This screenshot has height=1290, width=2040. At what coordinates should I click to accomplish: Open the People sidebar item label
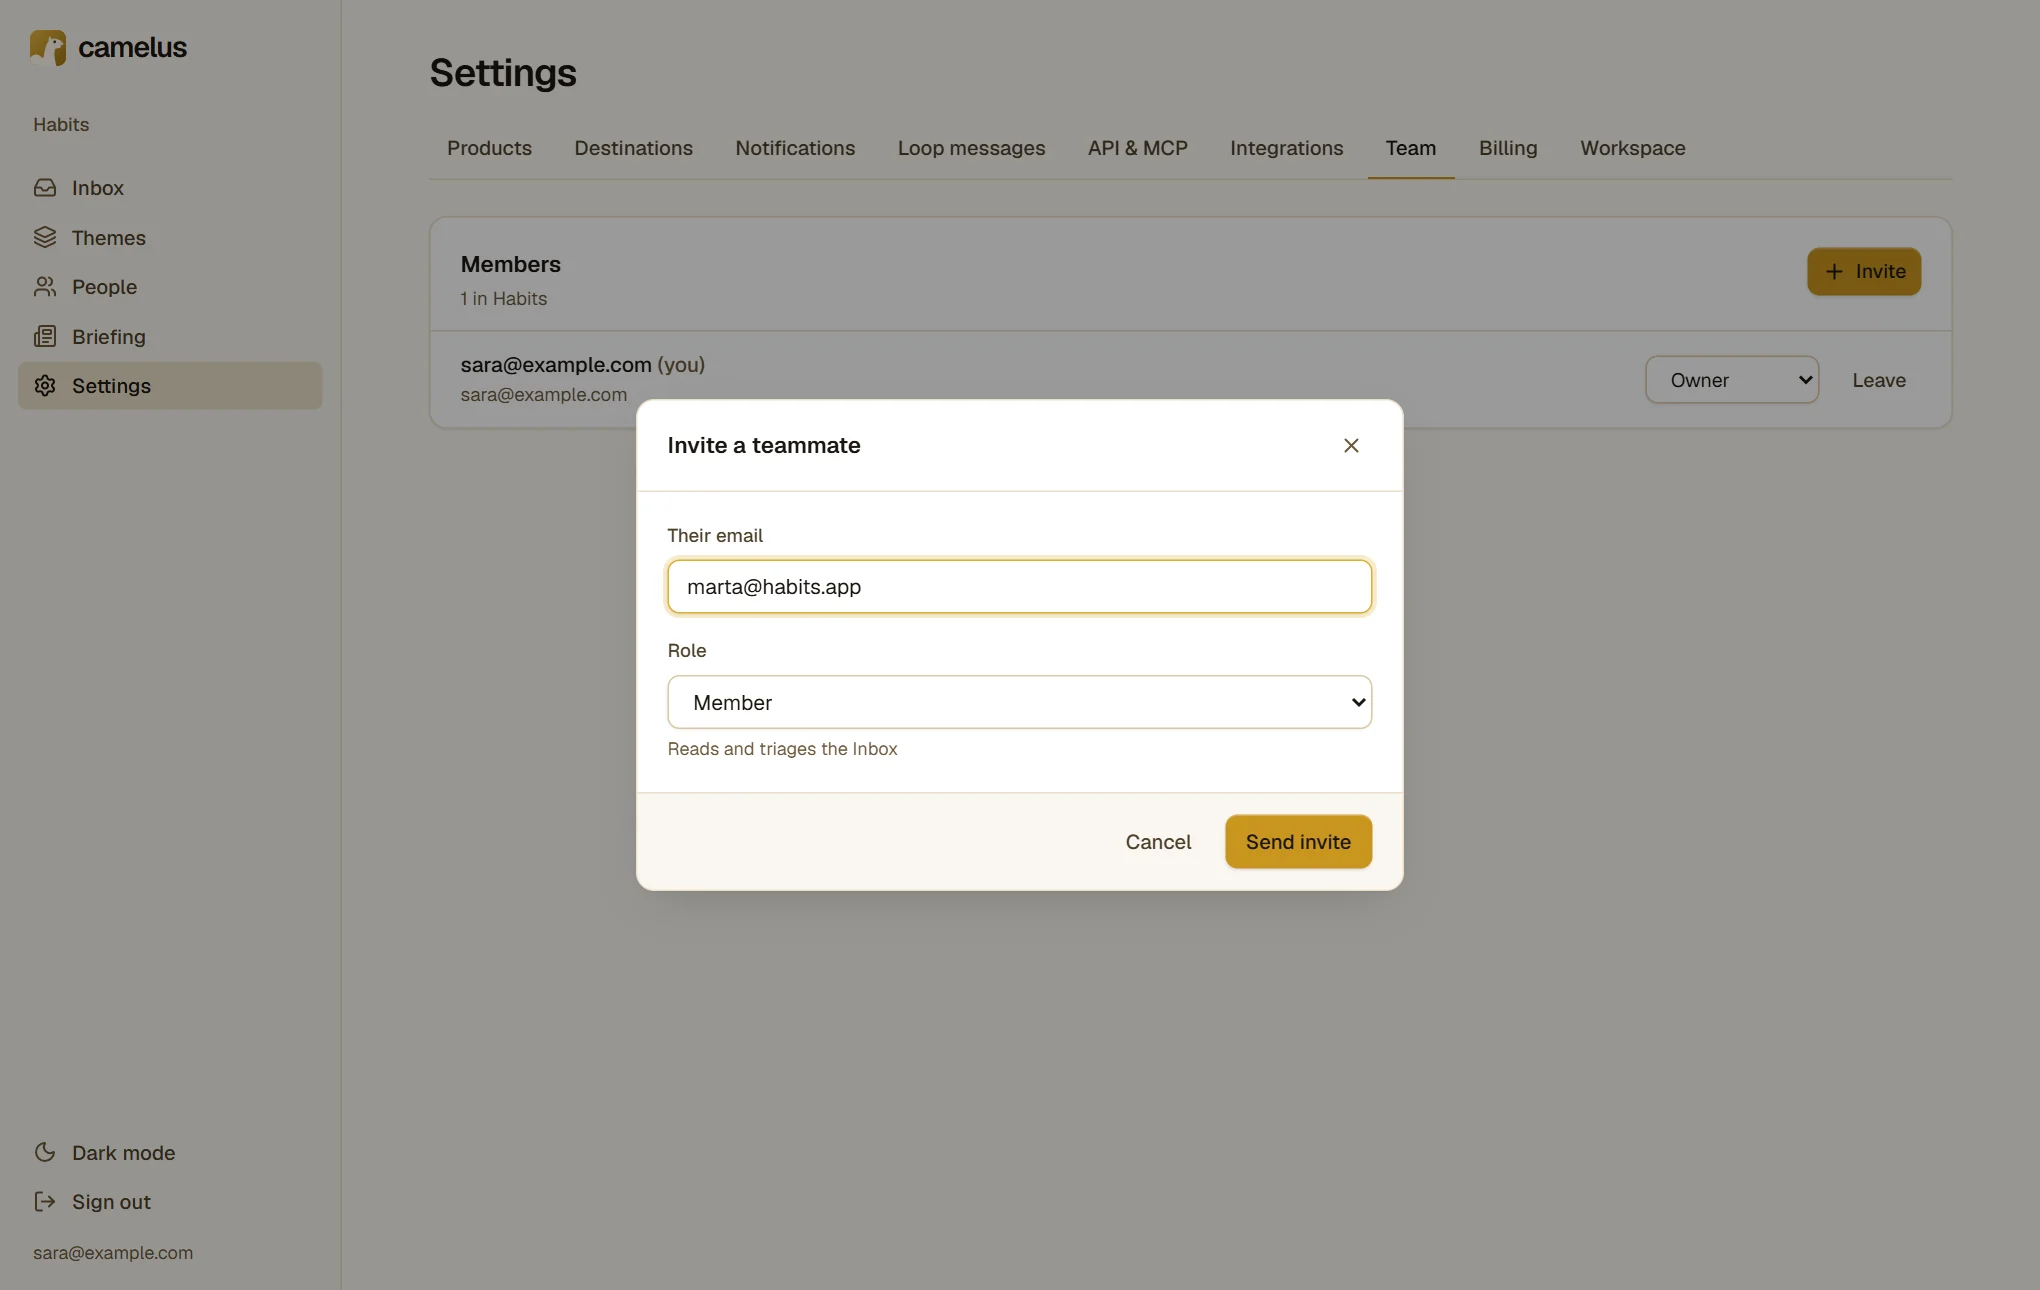point(104,287)
